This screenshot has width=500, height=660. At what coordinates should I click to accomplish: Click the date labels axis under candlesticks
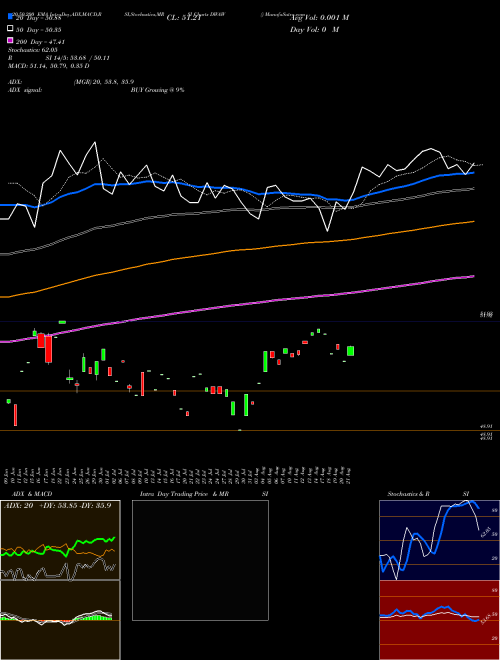179,475
